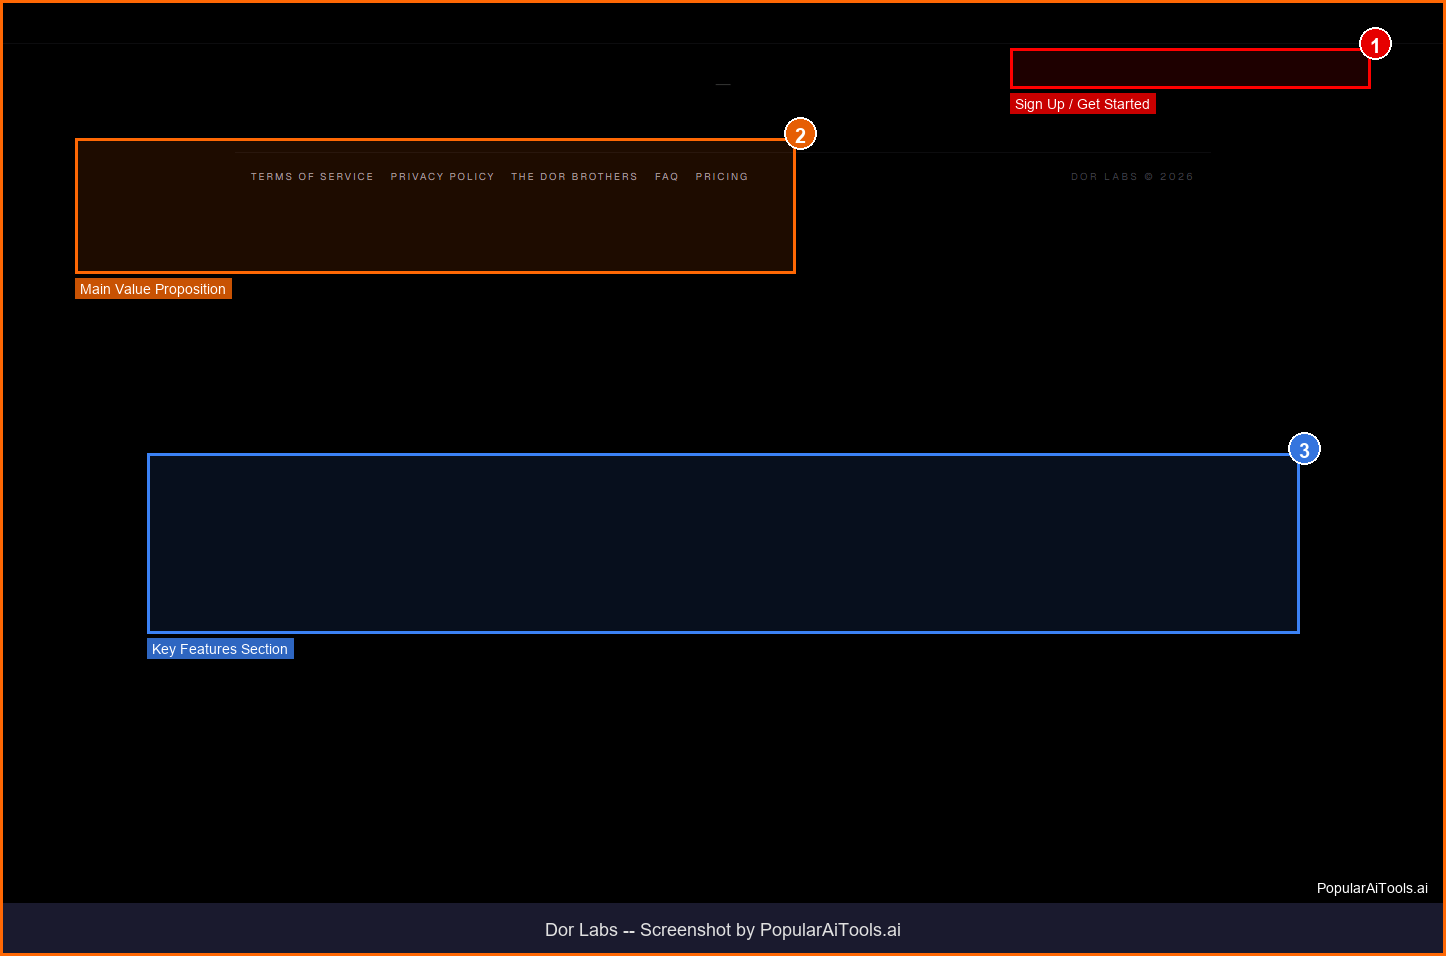This screenshot has width=1446, height=956.
Task: Select the Key Features Section label
Action: pyautogui.click(x=220, y=649)
